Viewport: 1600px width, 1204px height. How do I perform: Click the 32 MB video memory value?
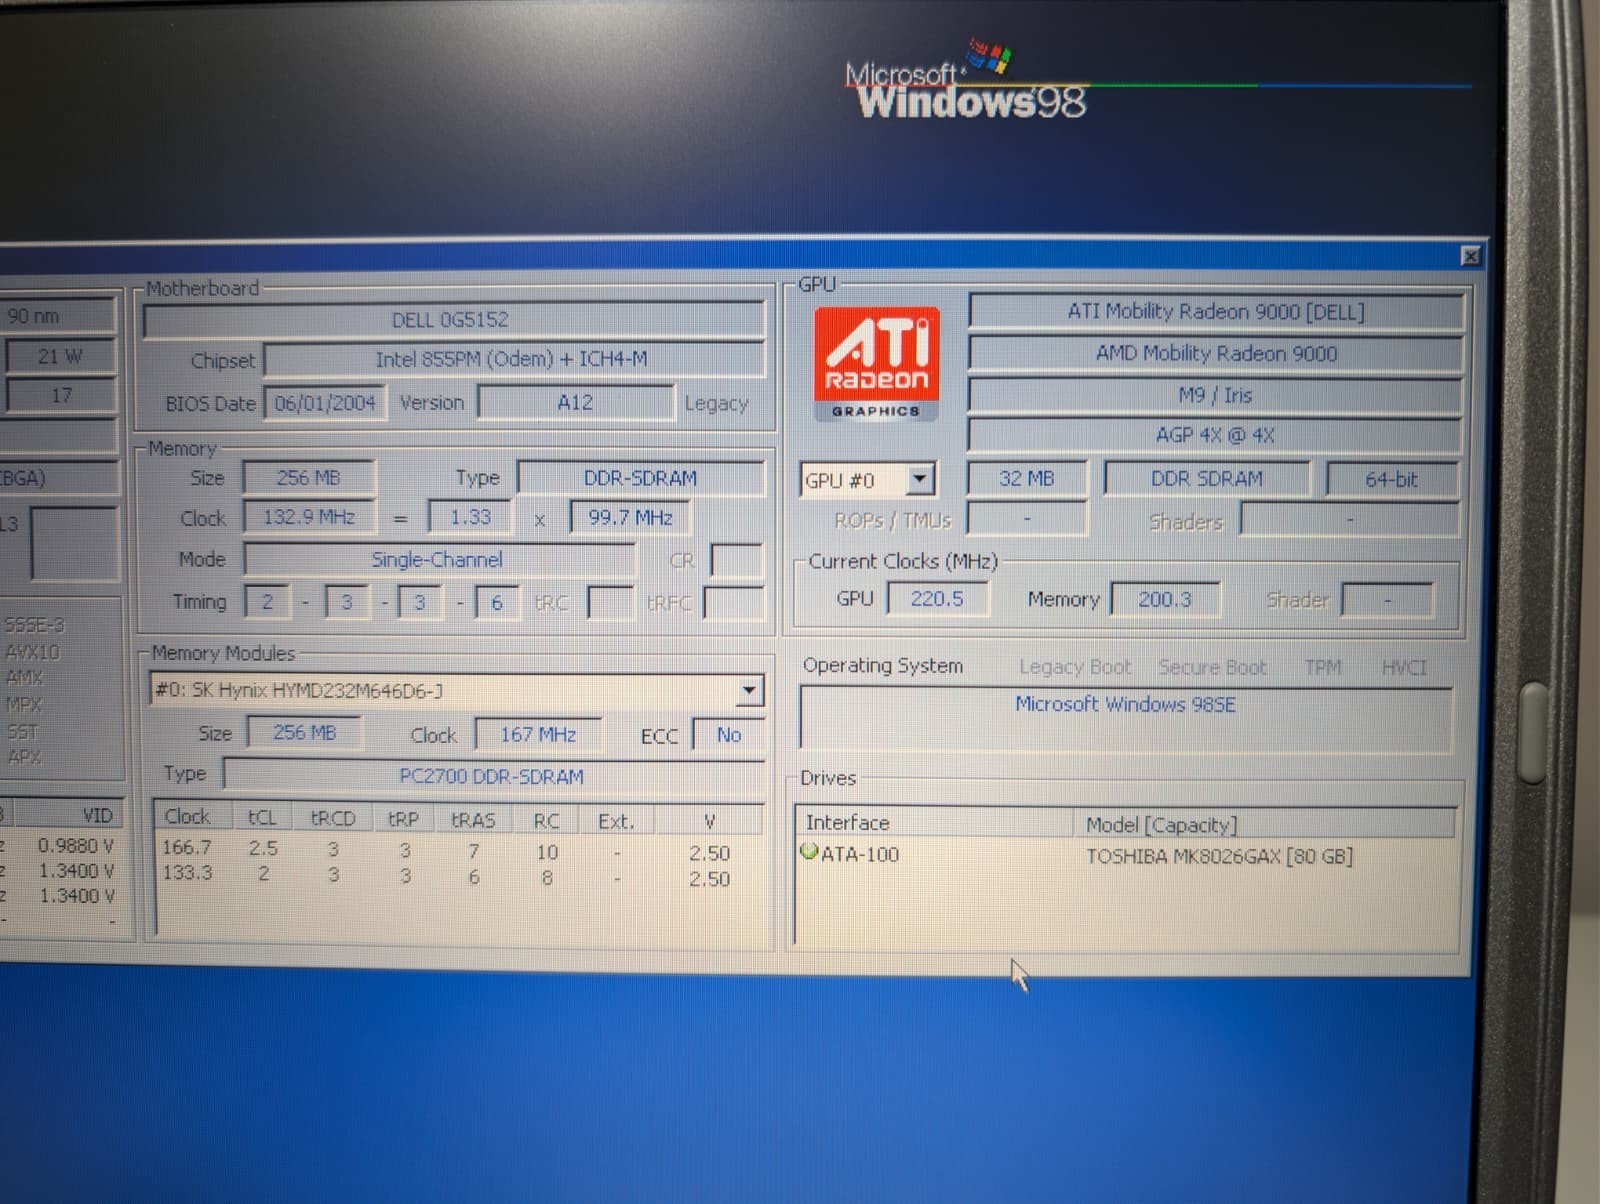click(1026, 479)
